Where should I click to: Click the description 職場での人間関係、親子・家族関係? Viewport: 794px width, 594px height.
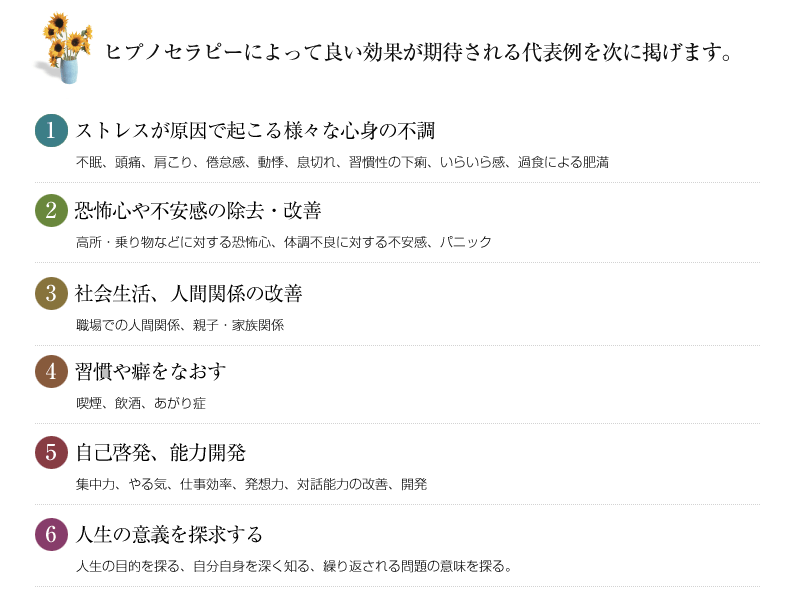180,325
